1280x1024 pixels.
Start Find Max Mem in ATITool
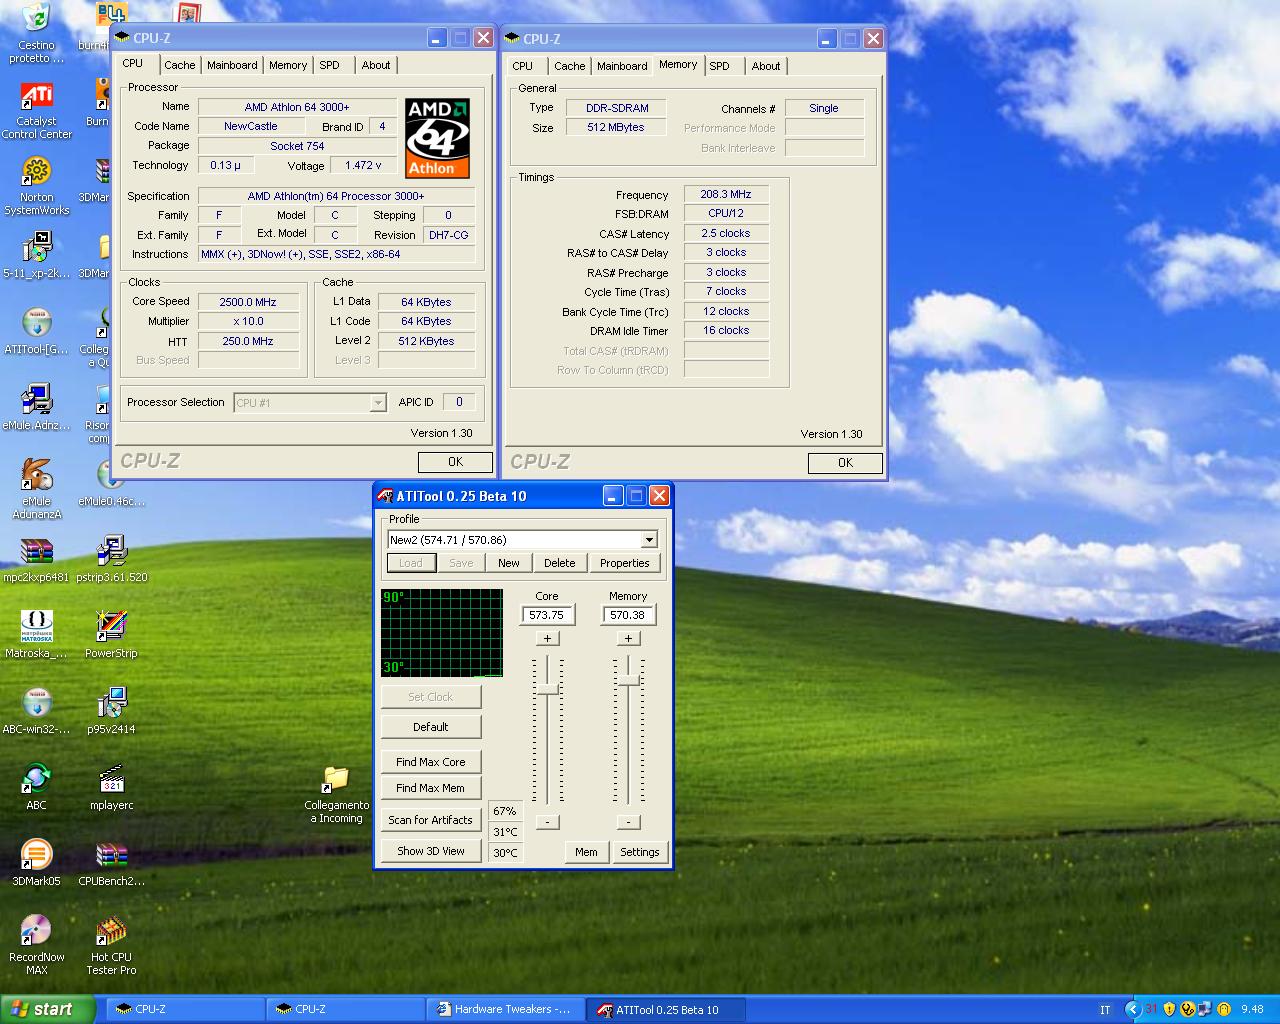431,788
